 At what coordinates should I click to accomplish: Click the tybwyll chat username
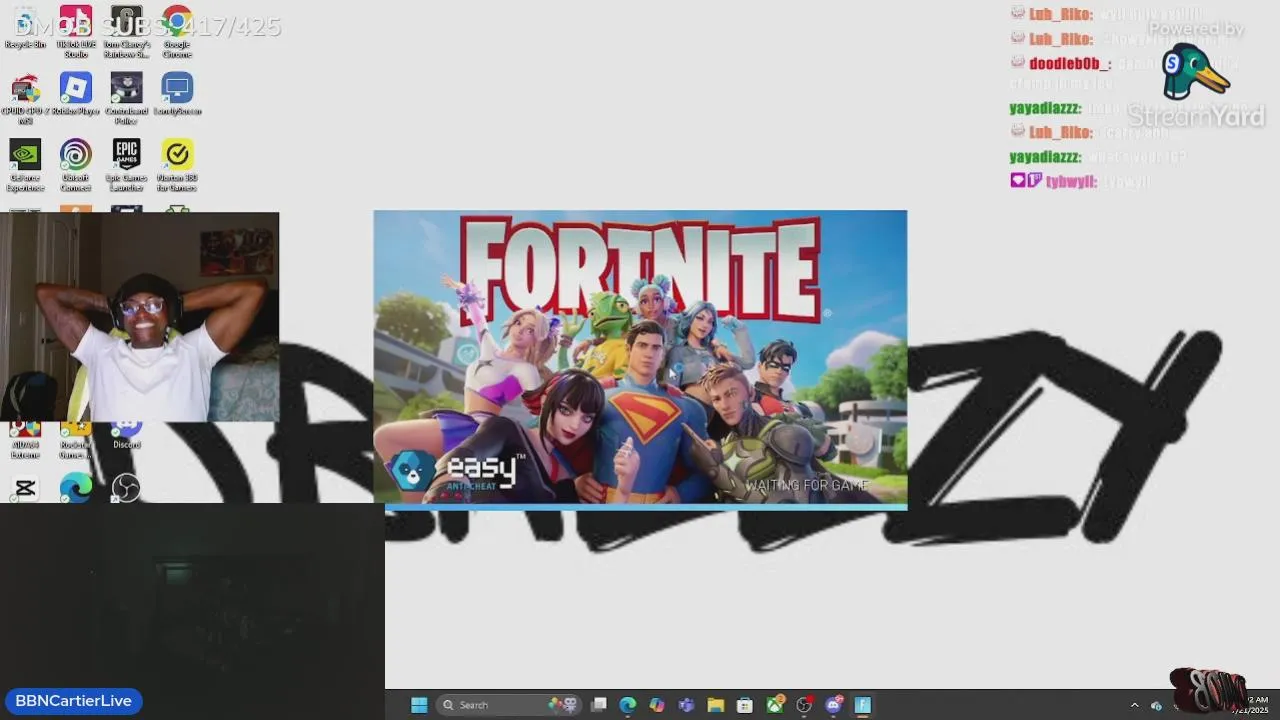pyautogui.click(x=1071, y=182)
